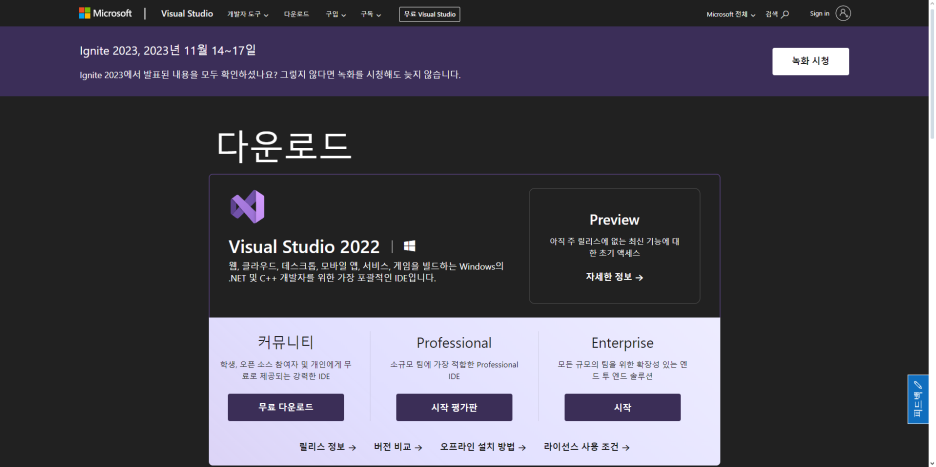The height and width of the screenshot is (467, 936).
Task: Click the 녹화 시청 button
Action: [x=810, y=61]
